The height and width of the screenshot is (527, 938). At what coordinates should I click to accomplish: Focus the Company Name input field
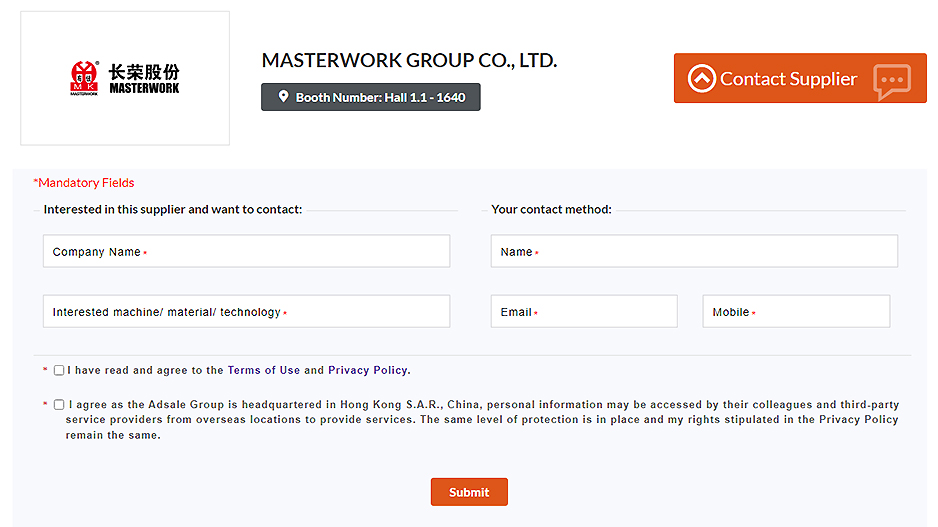pos(246,252)
